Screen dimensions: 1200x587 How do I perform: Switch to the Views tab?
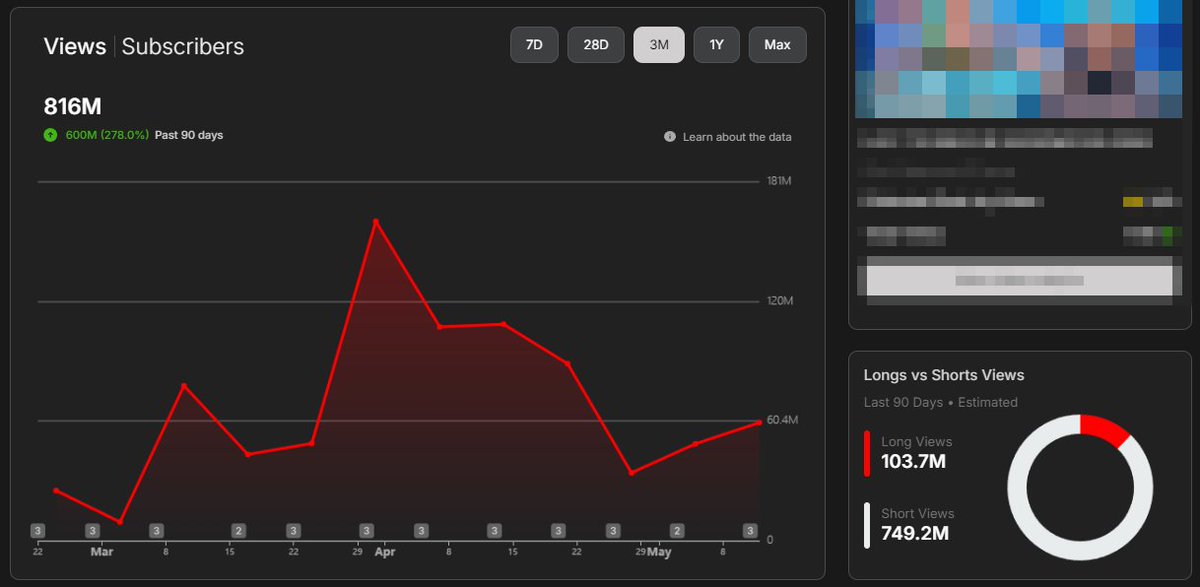75,46
